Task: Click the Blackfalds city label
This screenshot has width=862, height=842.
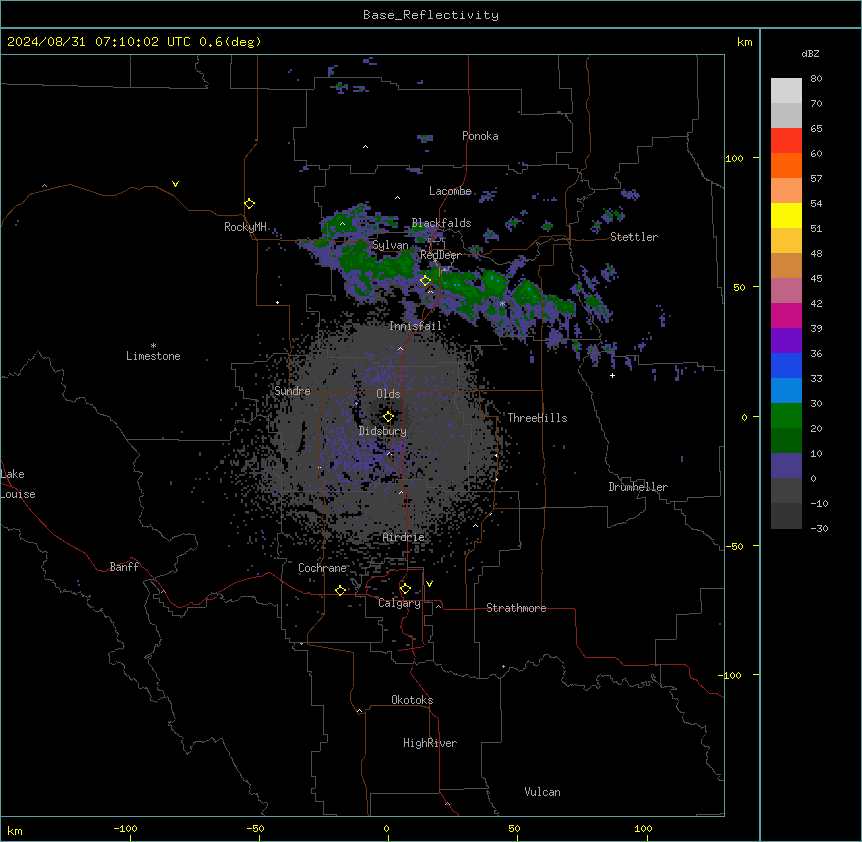Action: [x=441, y=223]
